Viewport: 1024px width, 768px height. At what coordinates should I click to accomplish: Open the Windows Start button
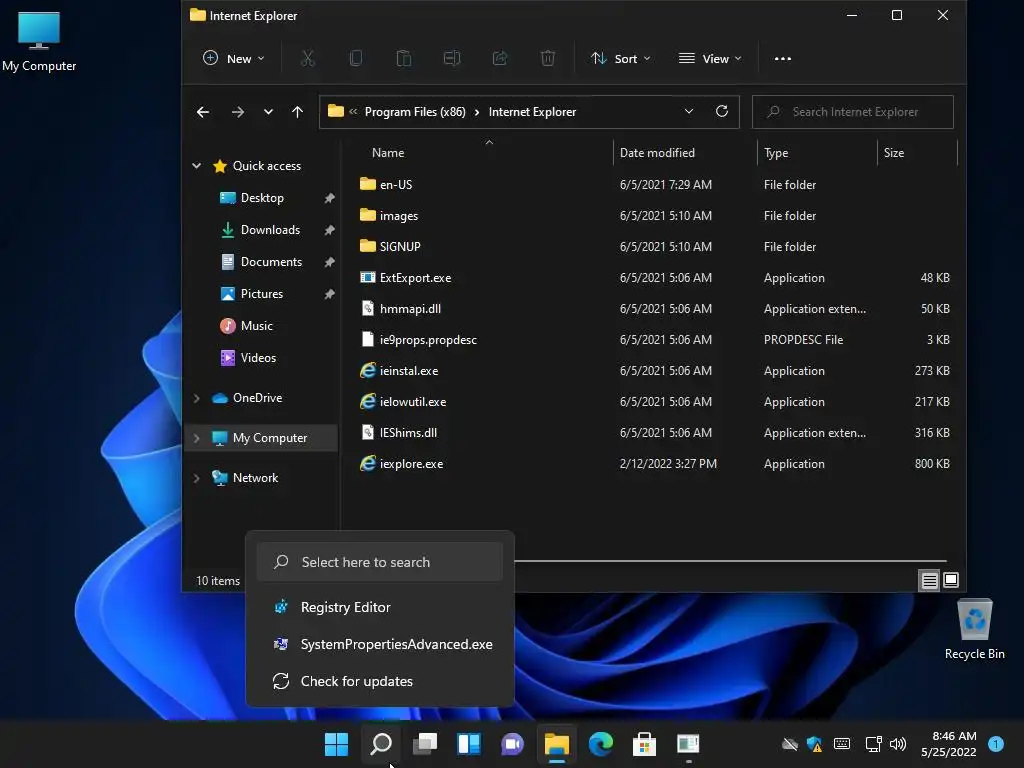[336, 744]
